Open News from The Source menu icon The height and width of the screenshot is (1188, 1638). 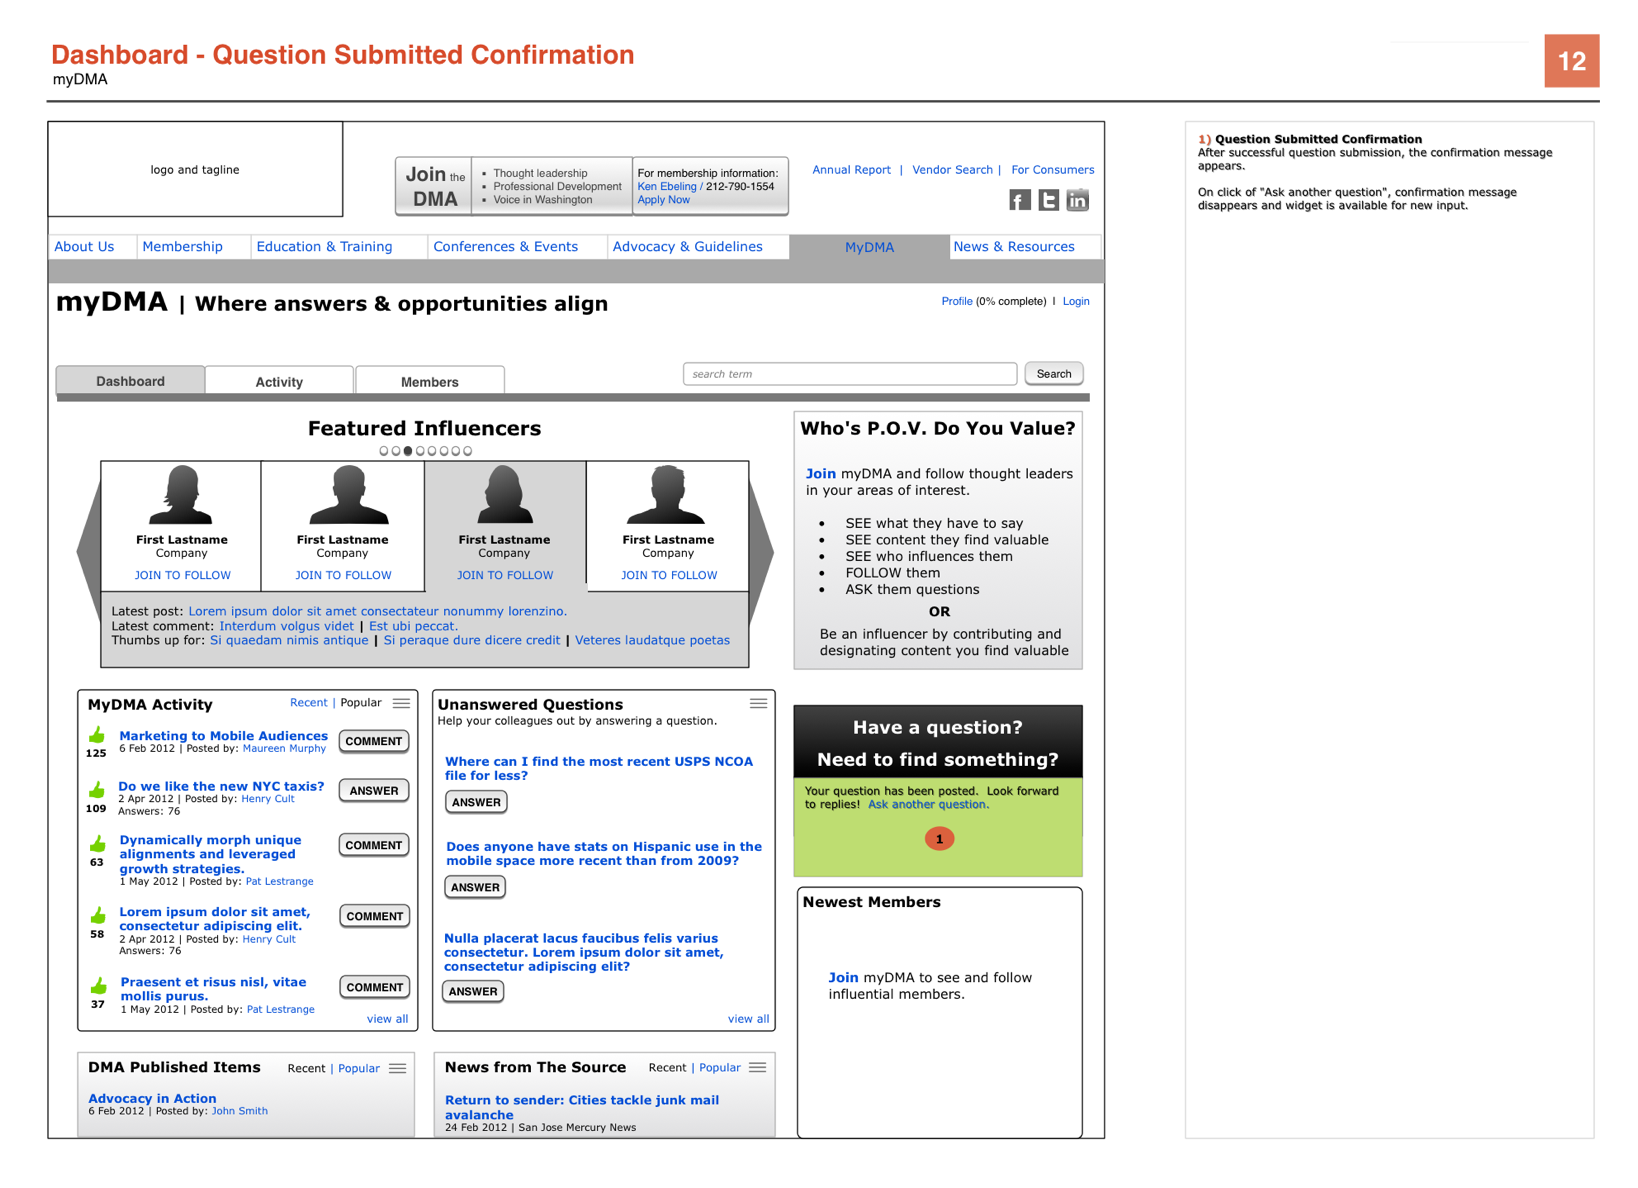757,1067
